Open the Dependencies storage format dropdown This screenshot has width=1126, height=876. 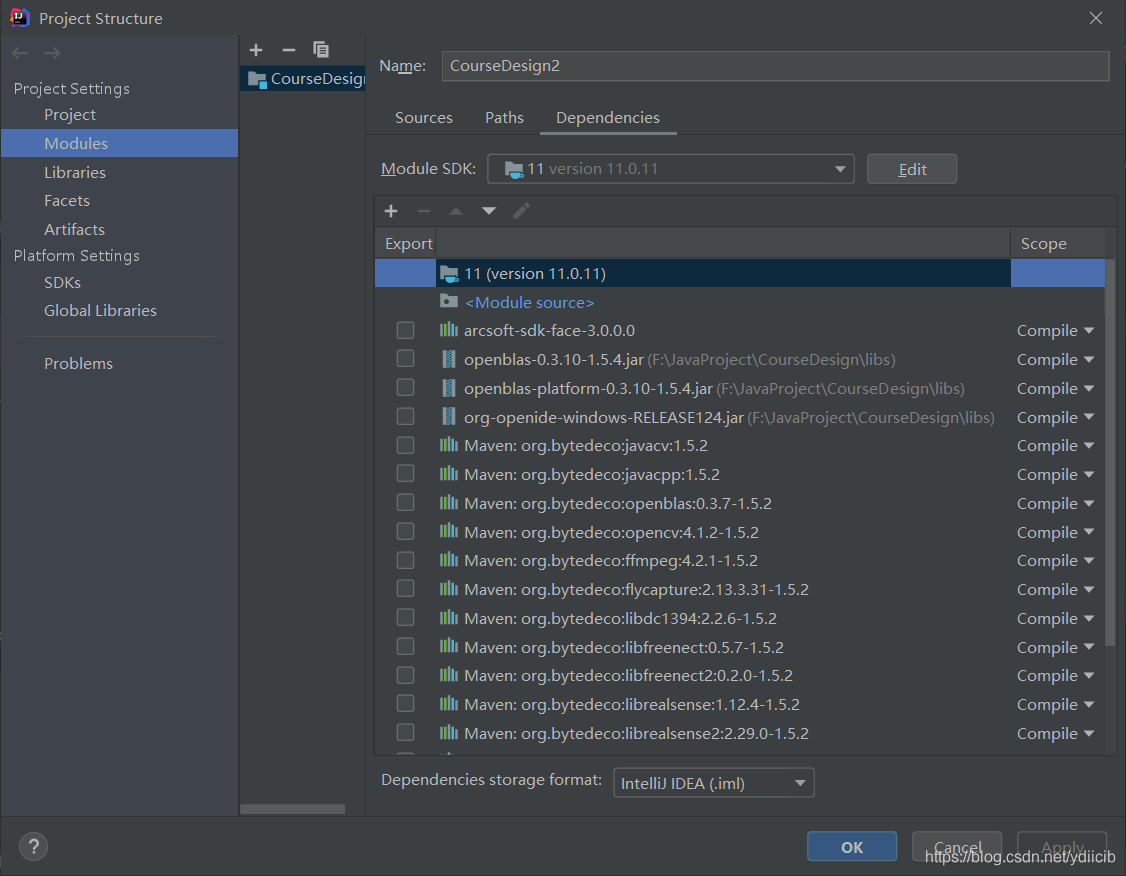(714, 783)
